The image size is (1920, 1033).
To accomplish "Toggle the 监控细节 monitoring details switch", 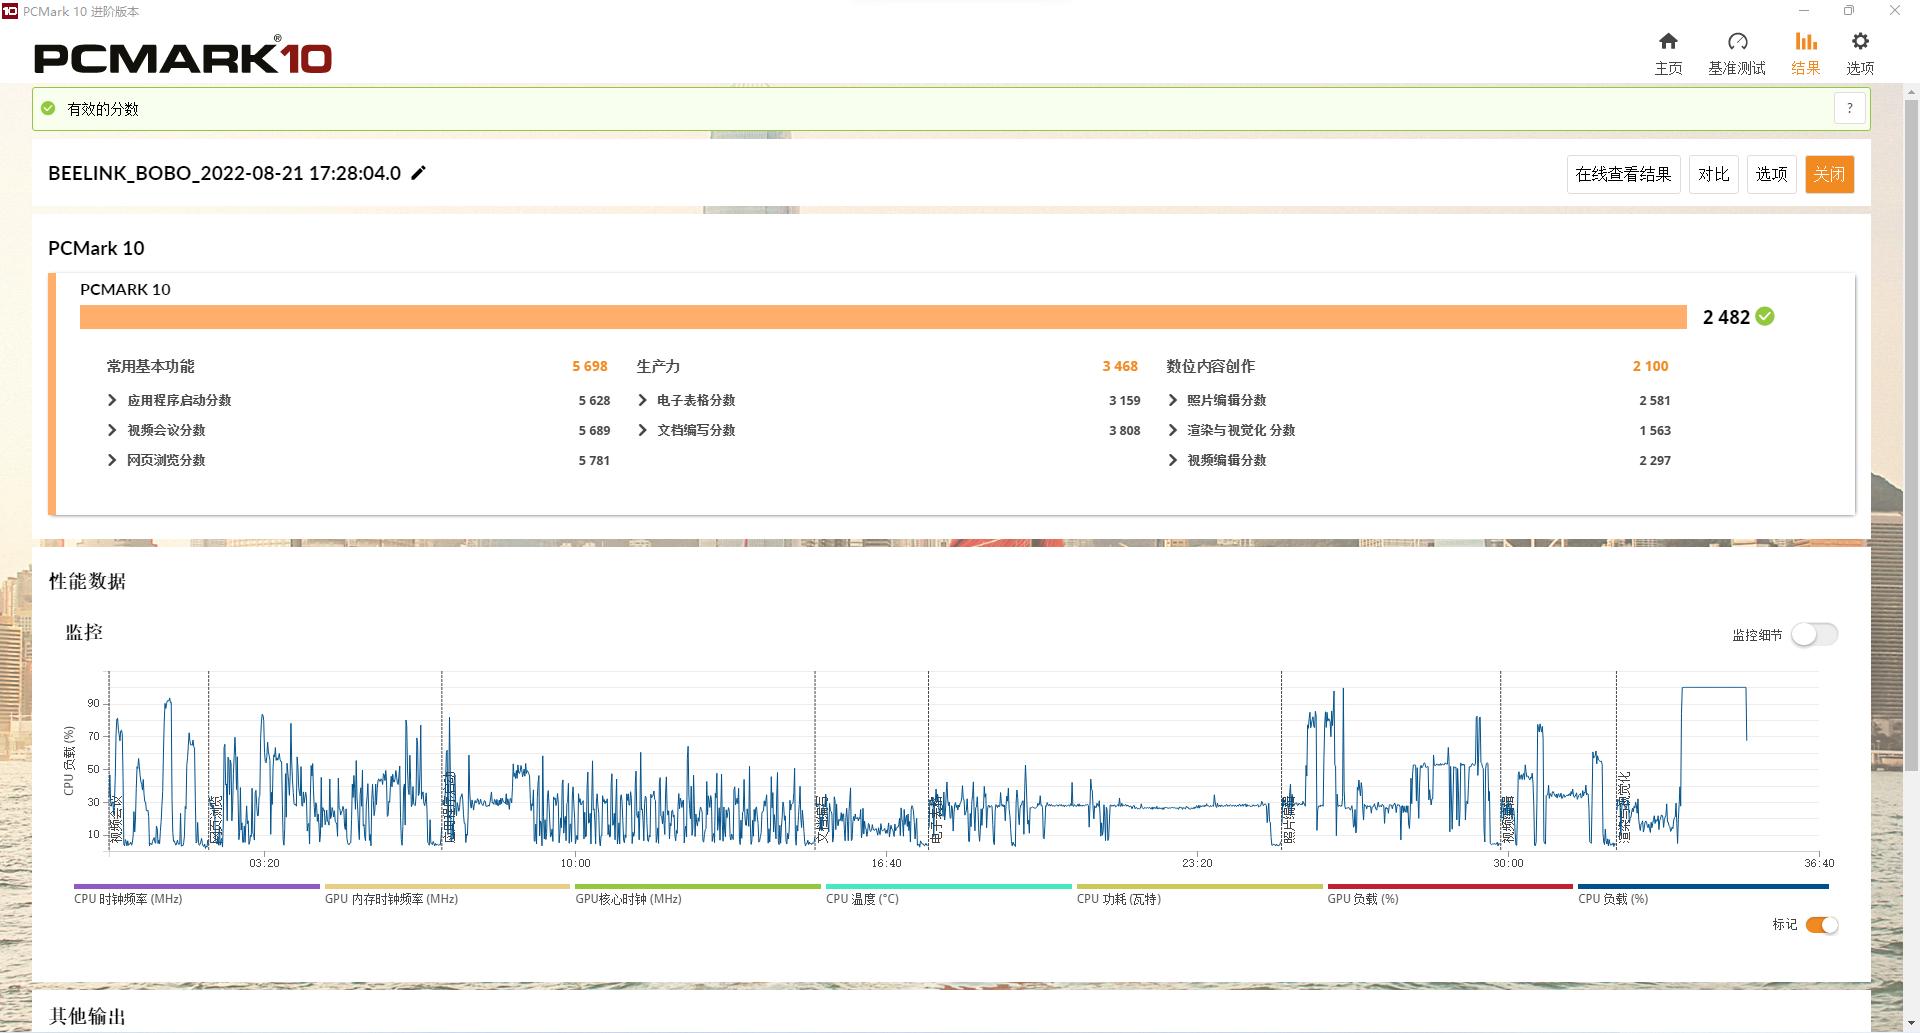I will point(1813,634).
